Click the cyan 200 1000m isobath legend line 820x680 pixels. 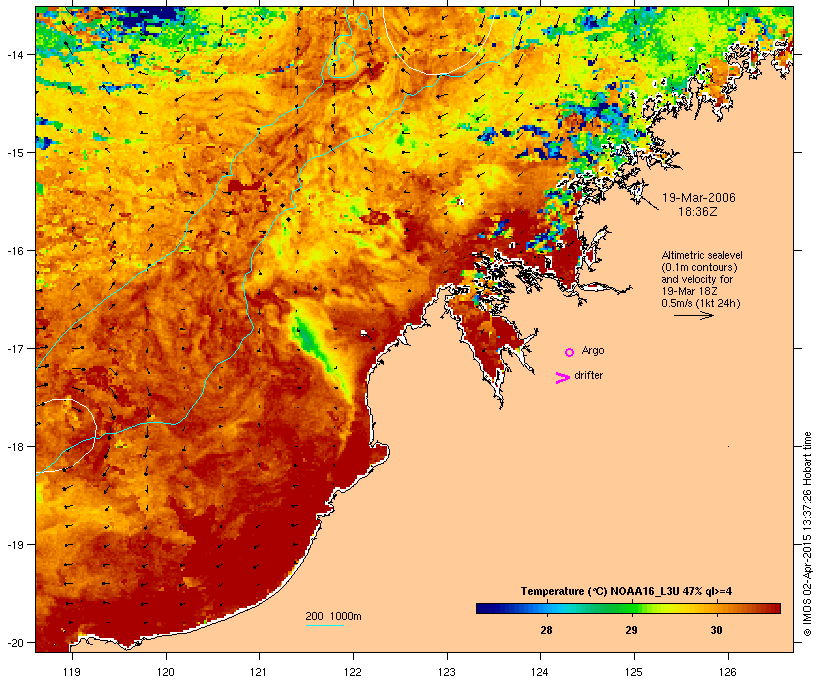(x=324, y=625)
